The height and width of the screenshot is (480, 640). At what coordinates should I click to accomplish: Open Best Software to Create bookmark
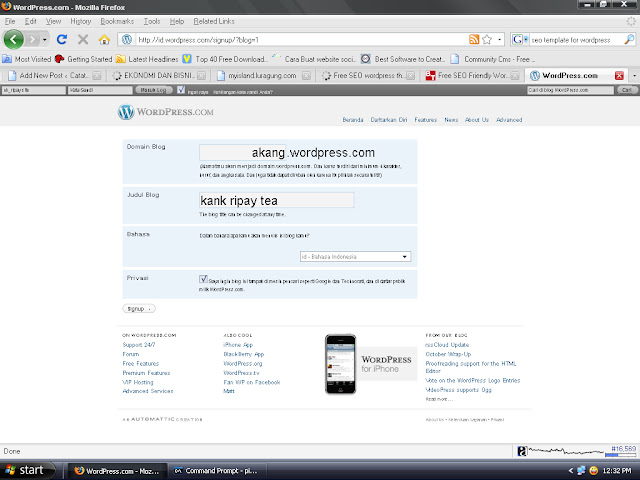click(x=403, y=59)
